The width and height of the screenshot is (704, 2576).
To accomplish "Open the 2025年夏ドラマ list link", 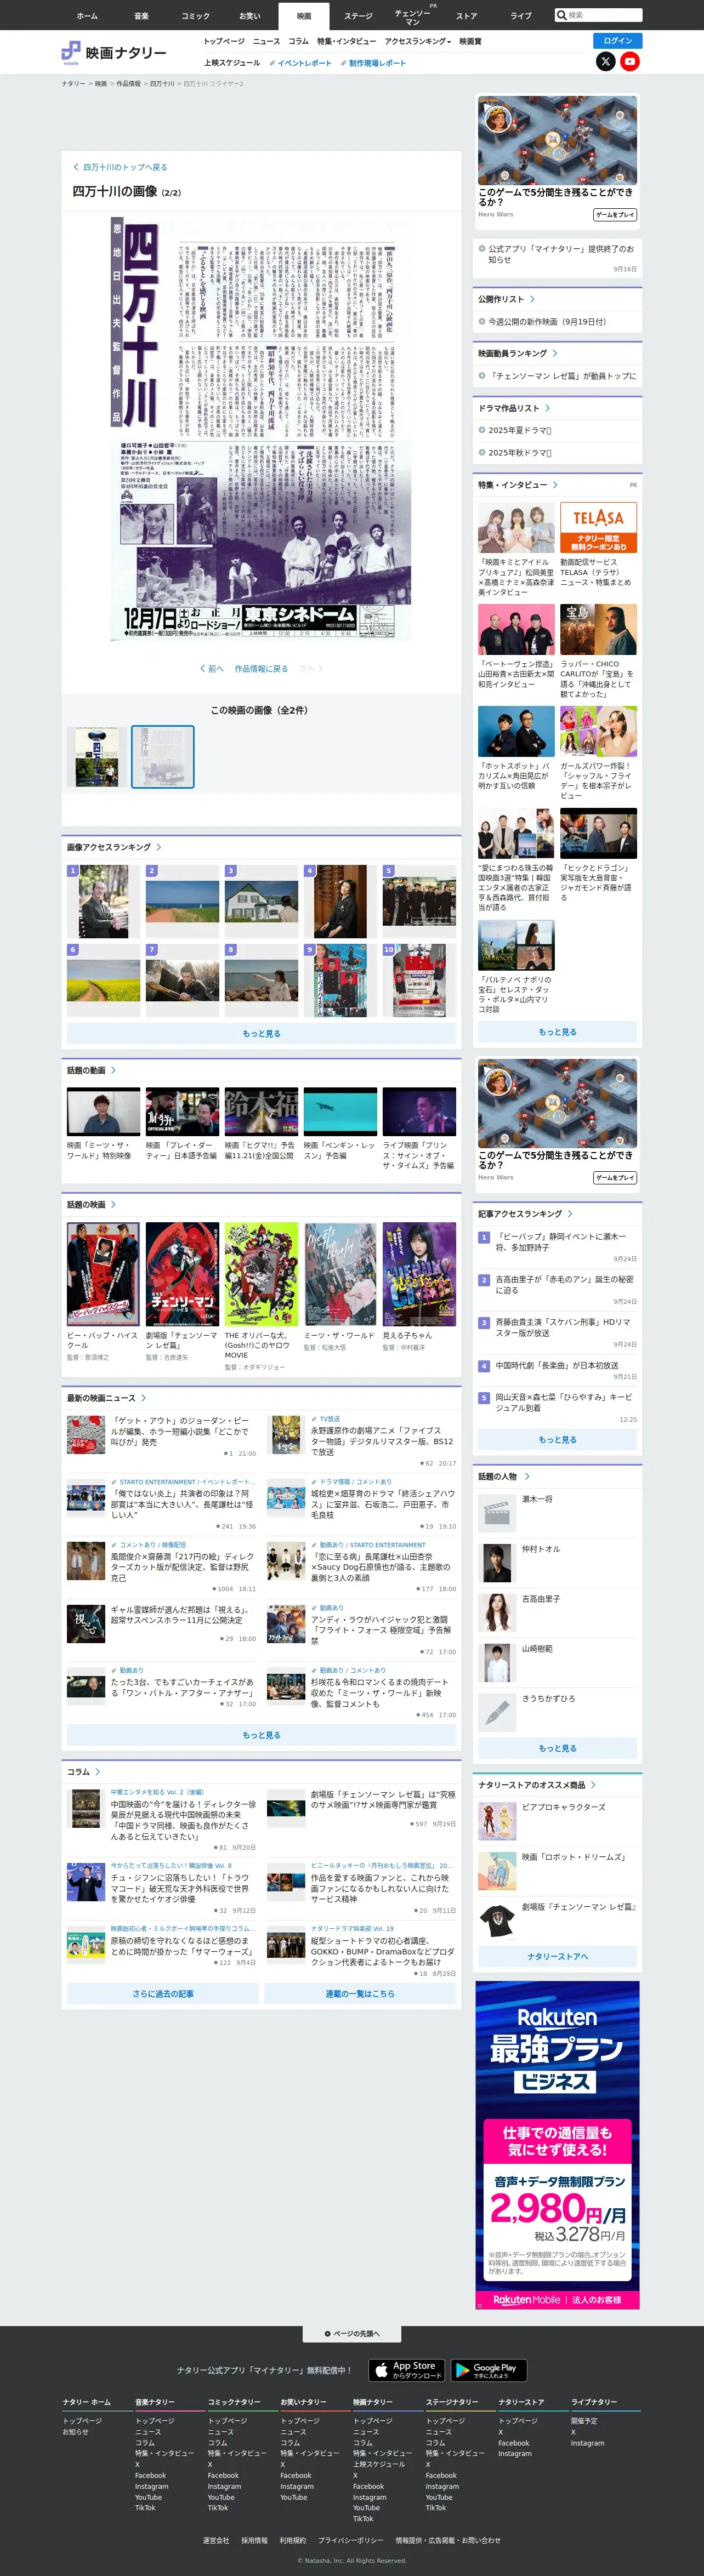I will pyautogui.click(x=519, y=430).
